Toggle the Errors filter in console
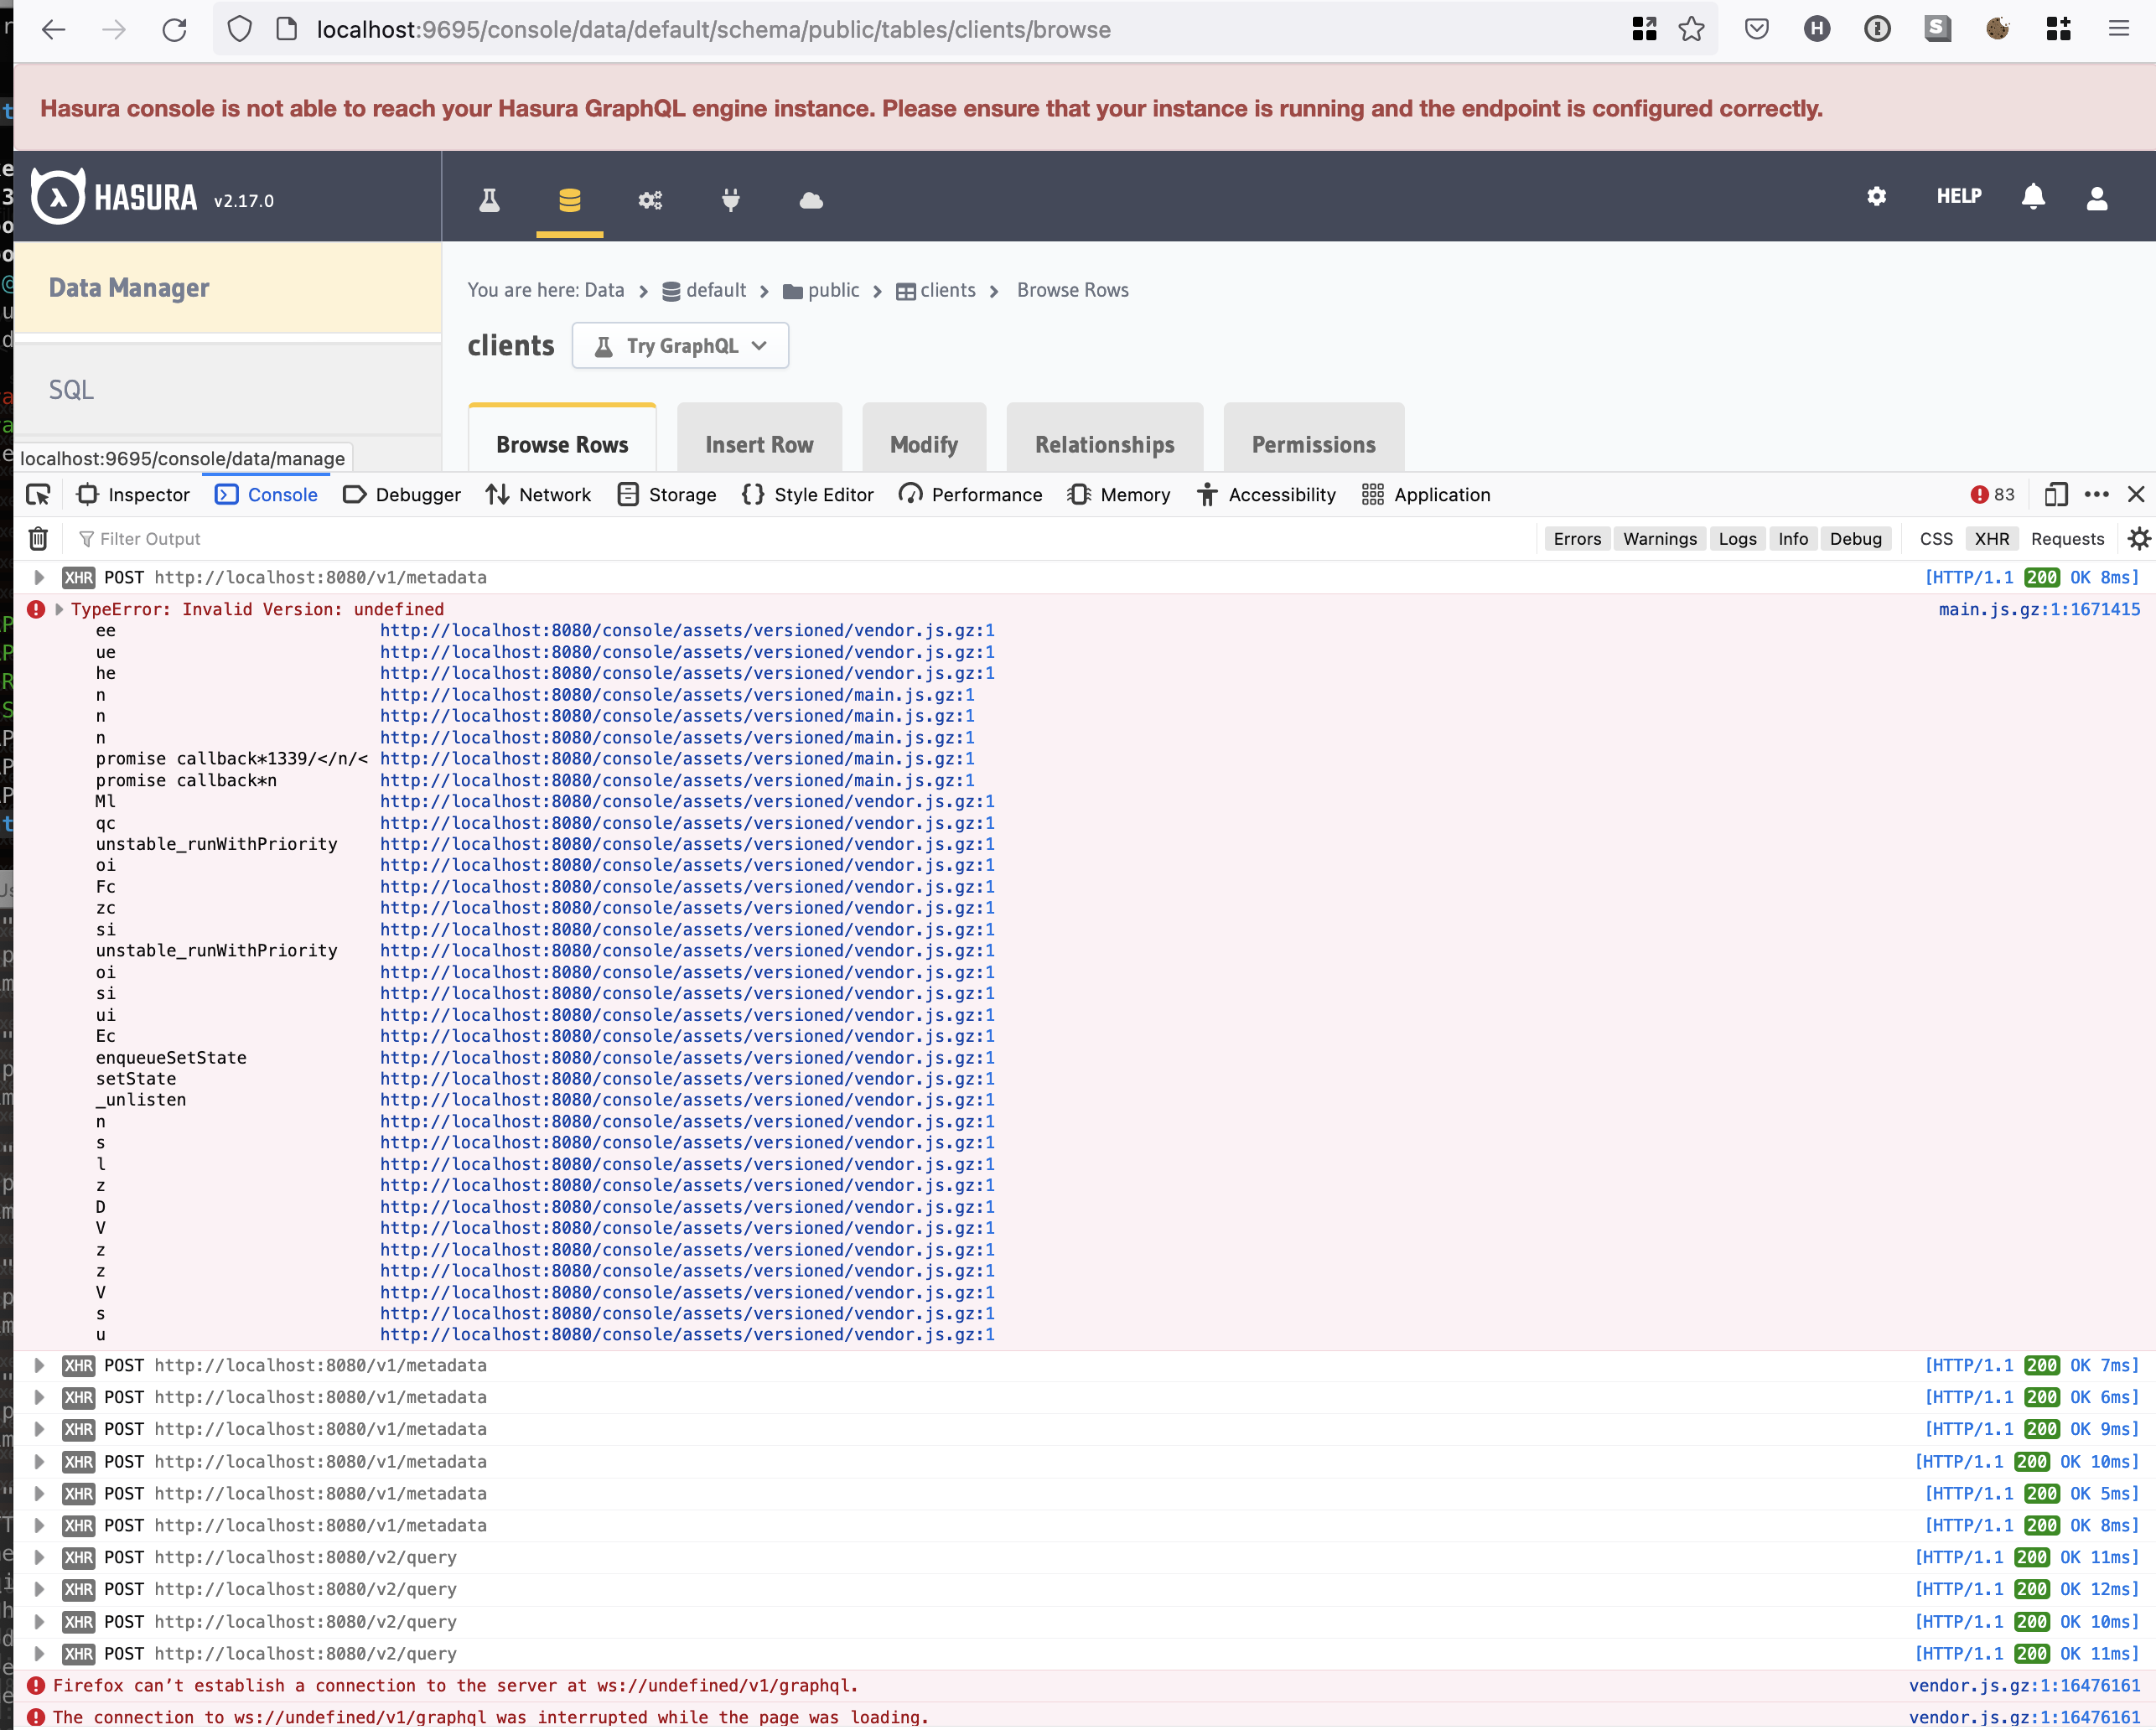This screenshot has height=1730, width=2156. point(1576,539)
